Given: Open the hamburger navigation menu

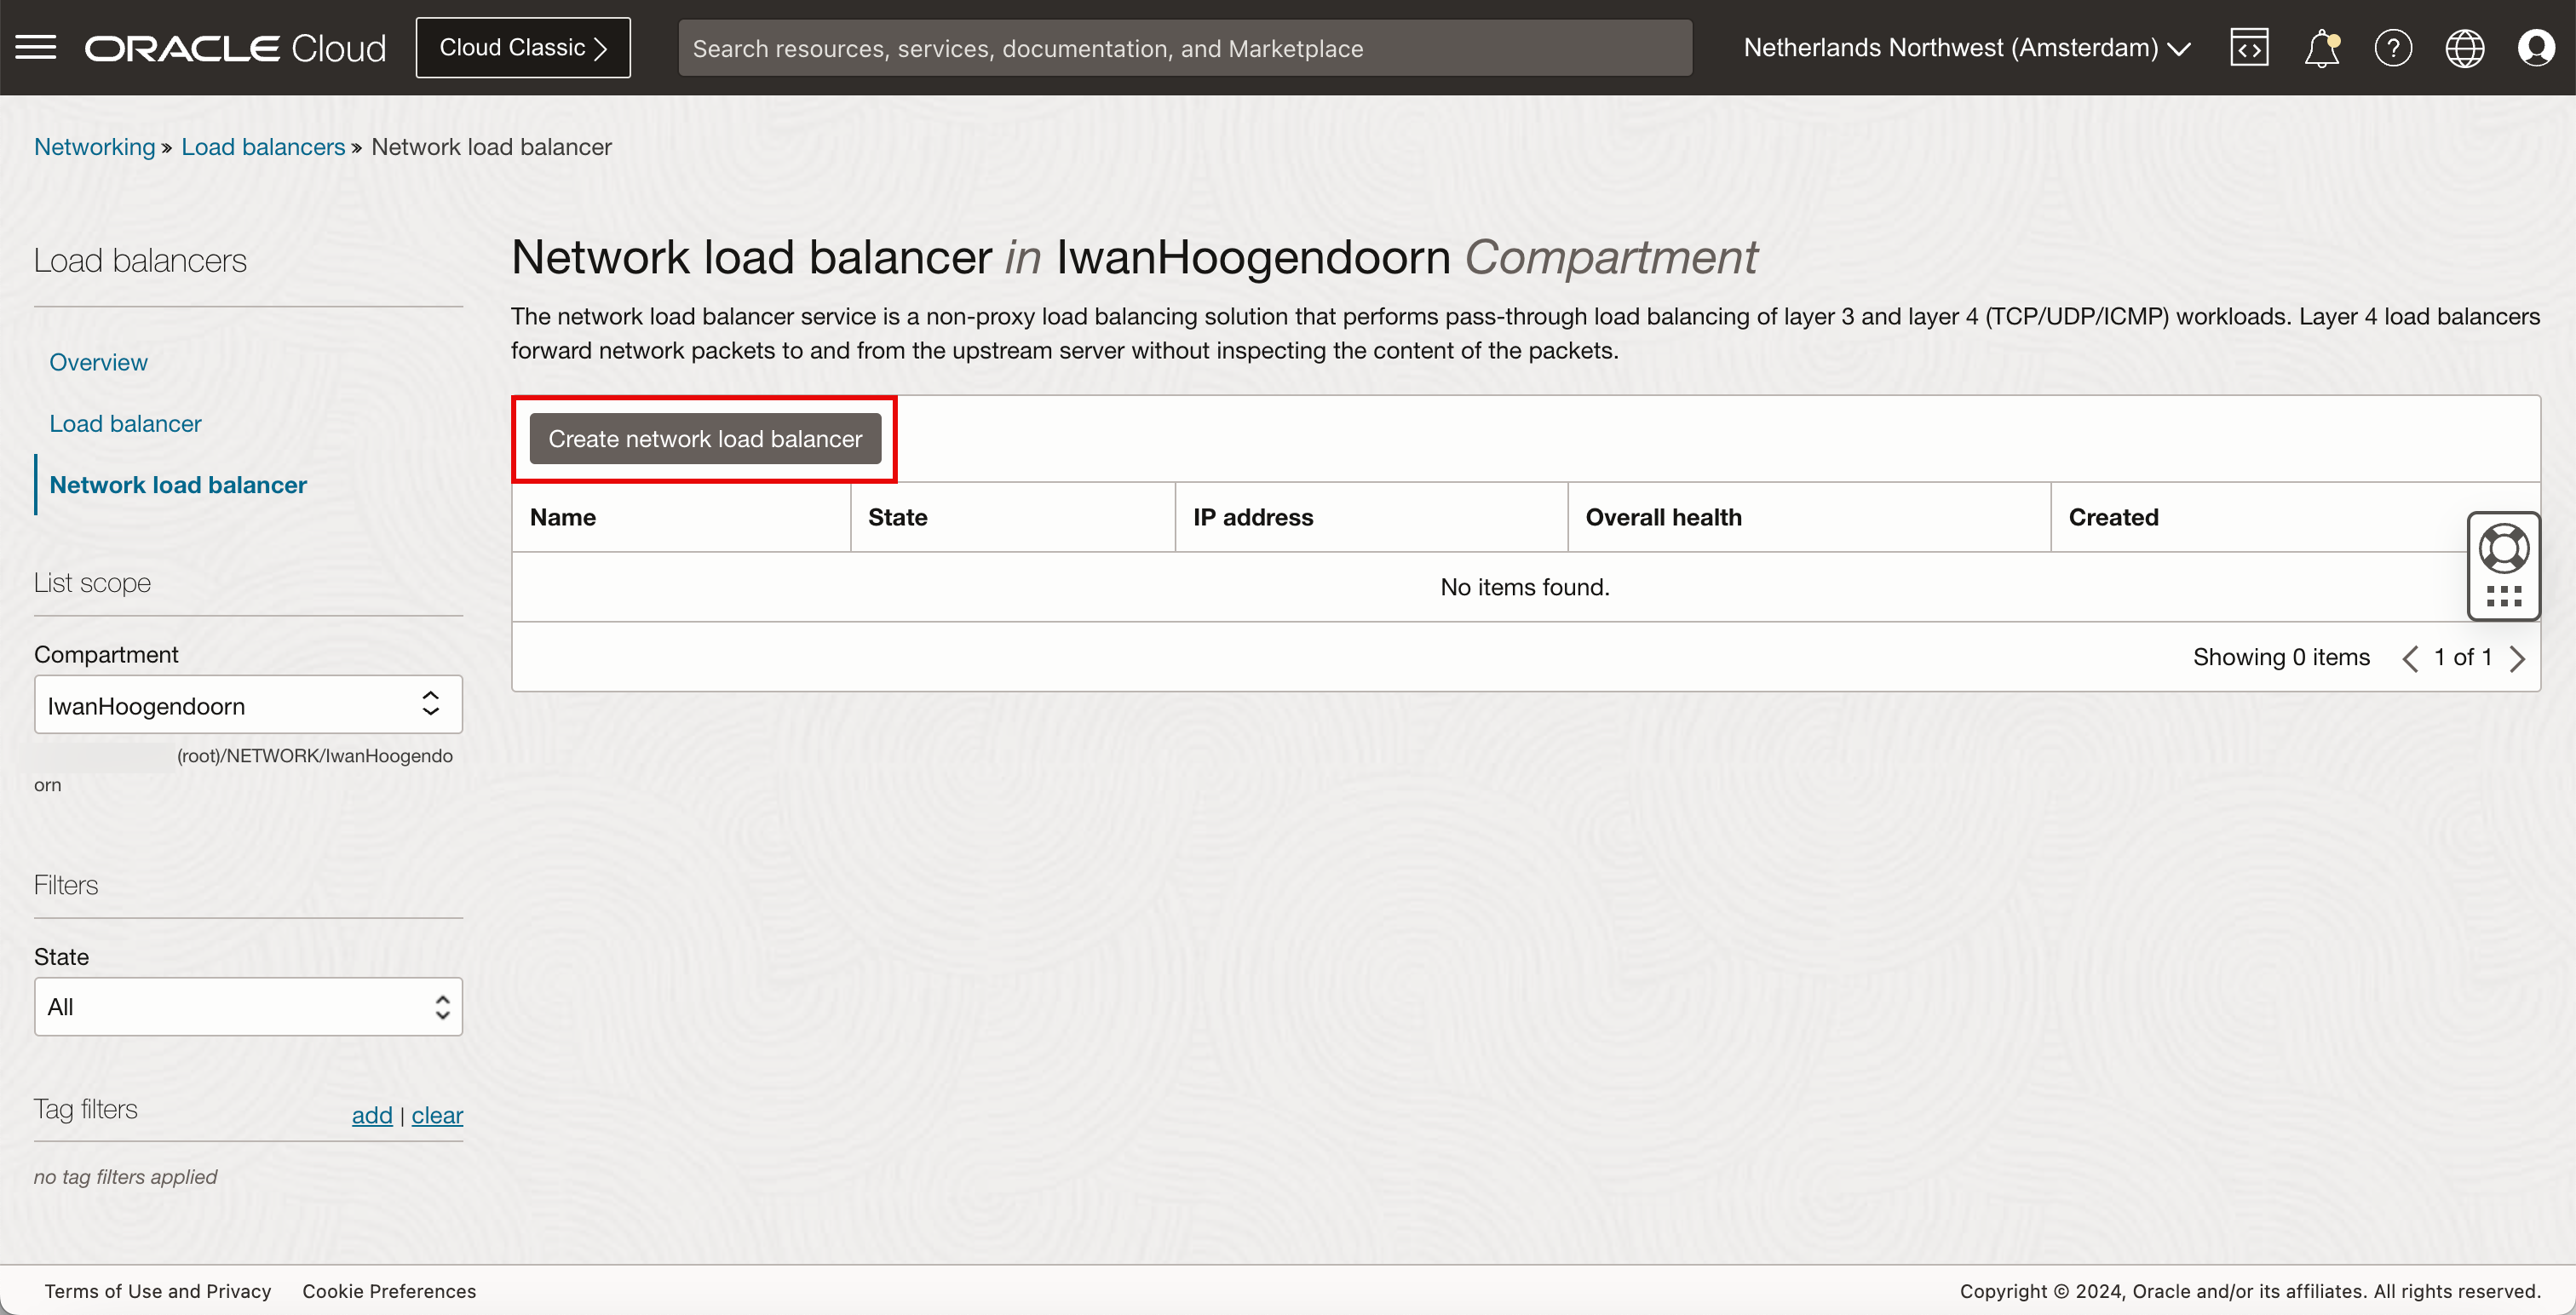Looking at the screenshot, I should click(36, 47).
